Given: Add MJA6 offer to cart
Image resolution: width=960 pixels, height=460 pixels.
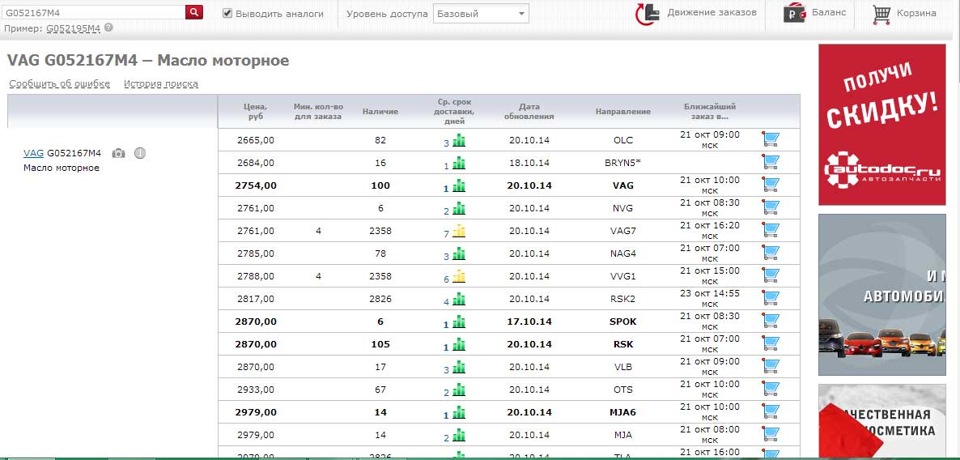Looking at the screenshot, I should [x=770, y=412].
